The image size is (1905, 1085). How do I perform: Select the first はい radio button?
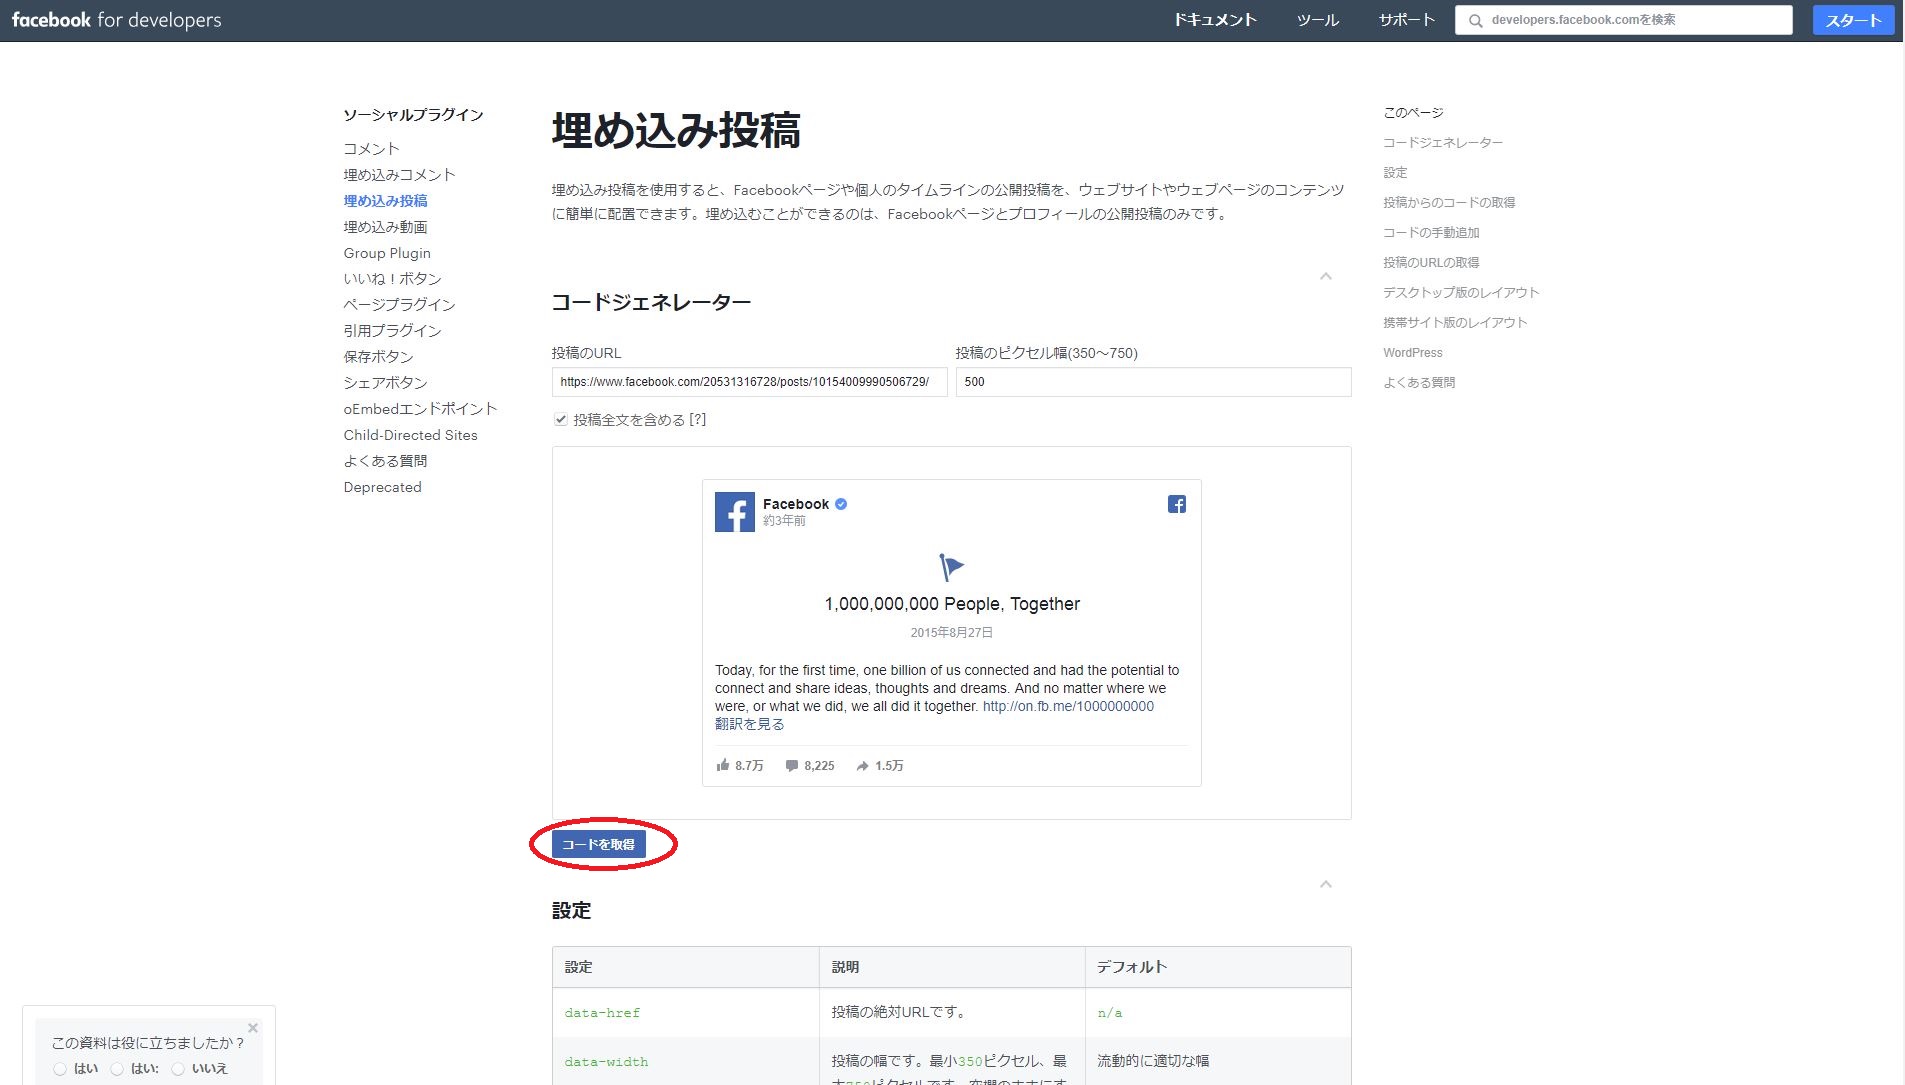pos(60,1069)
